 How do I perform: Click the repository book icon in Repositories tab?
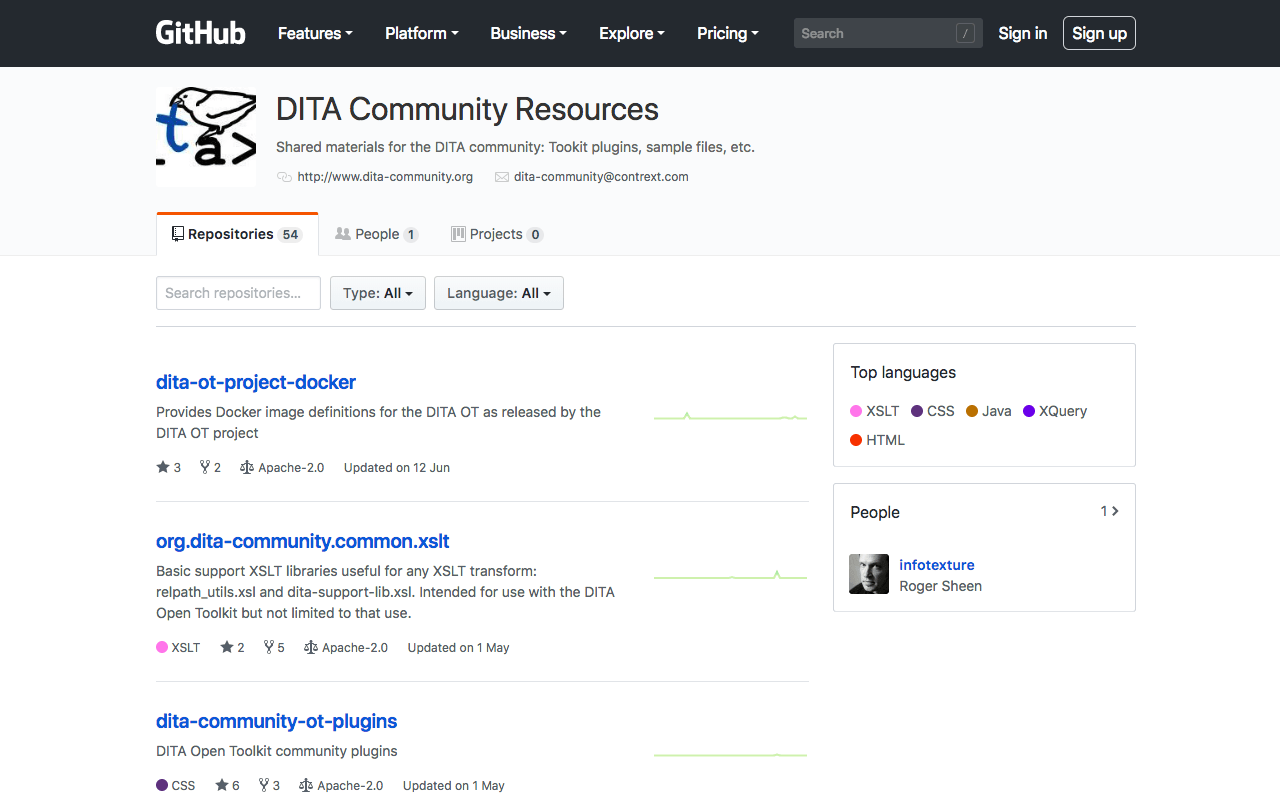(178, 234)
